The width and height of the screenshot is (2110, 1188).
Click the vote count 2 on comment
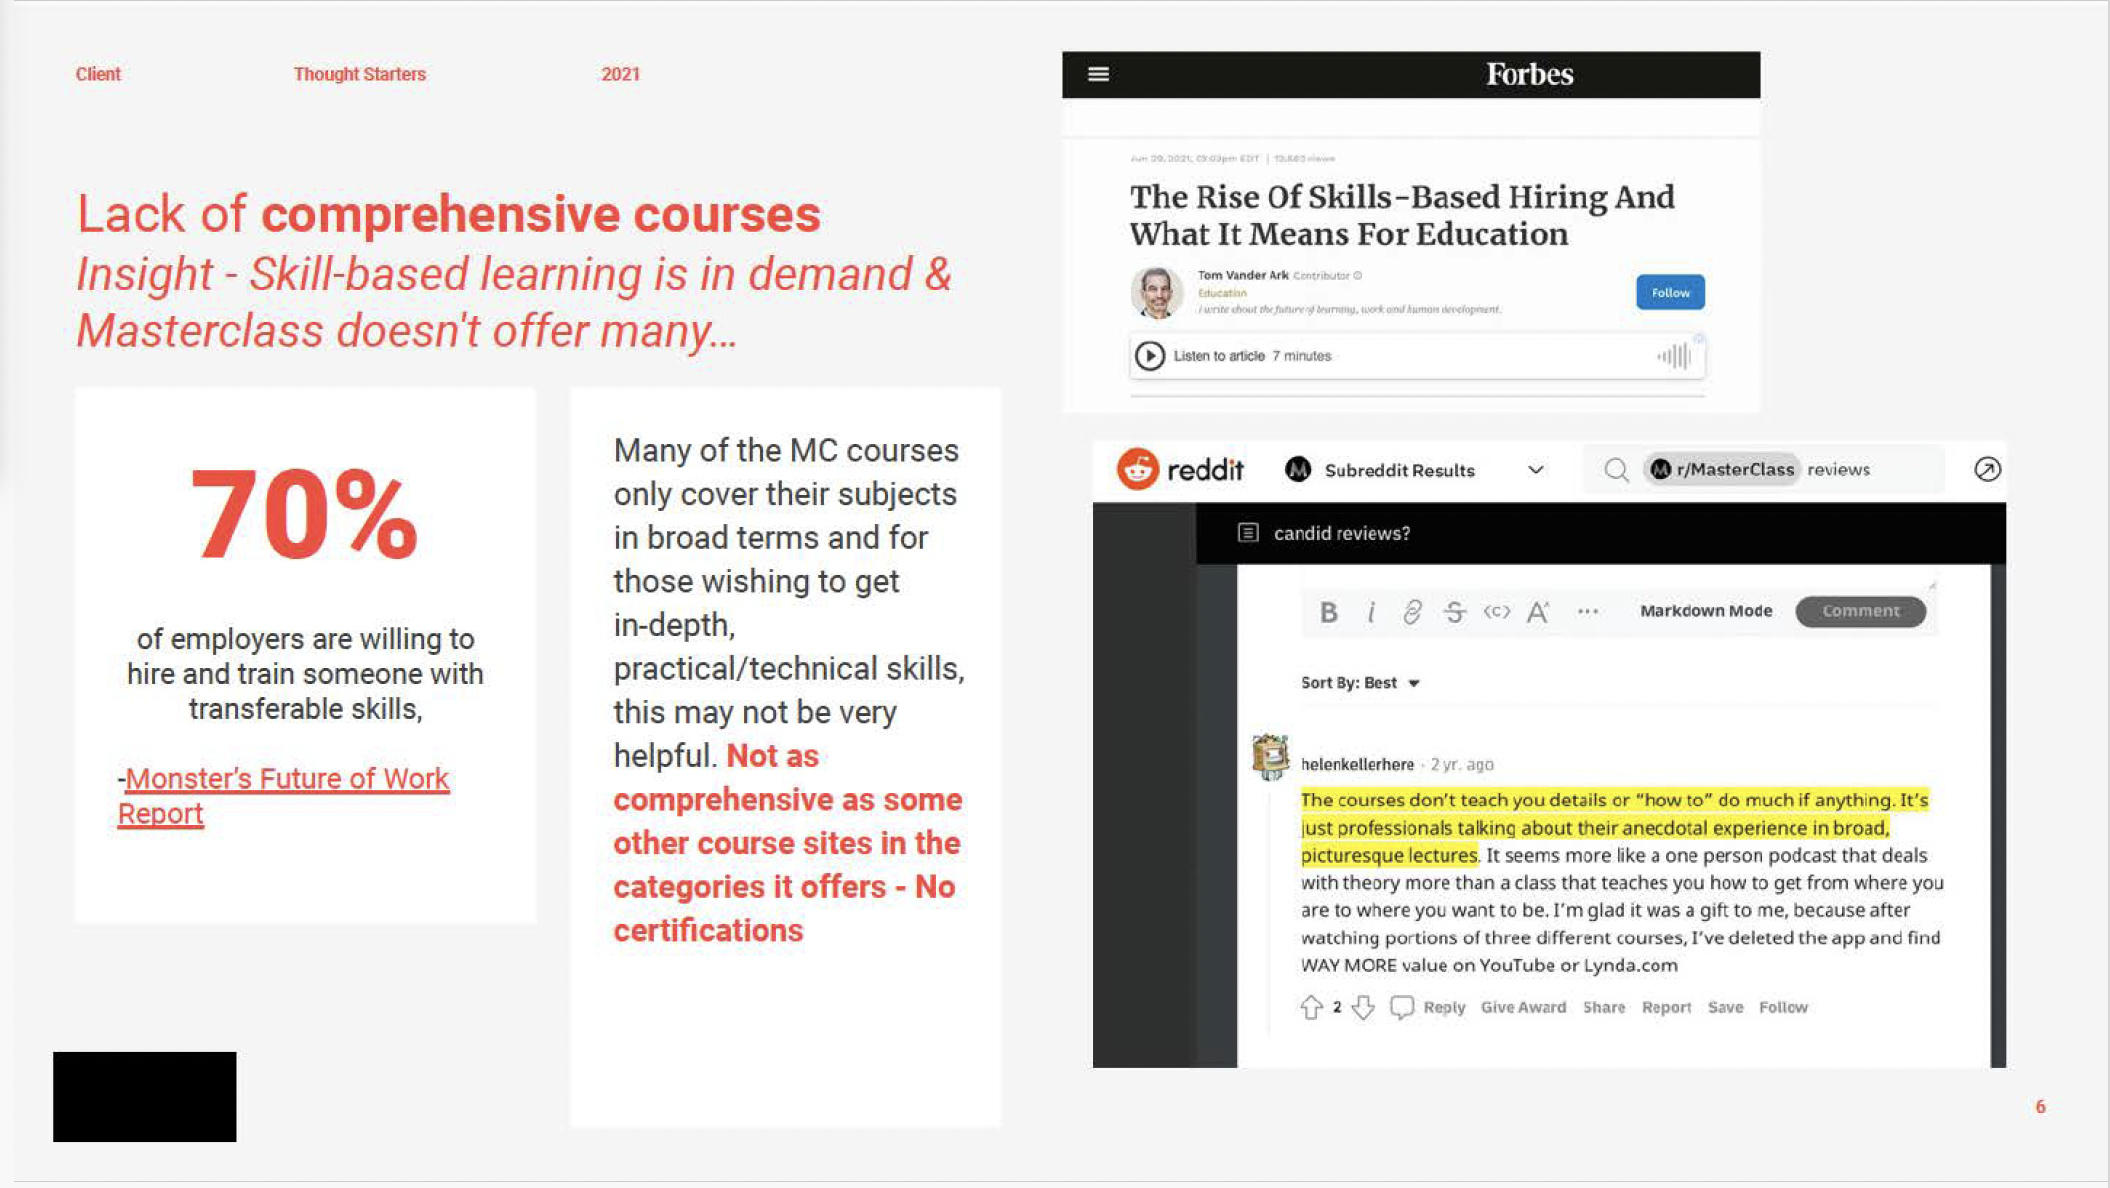coord(1337,1007)
